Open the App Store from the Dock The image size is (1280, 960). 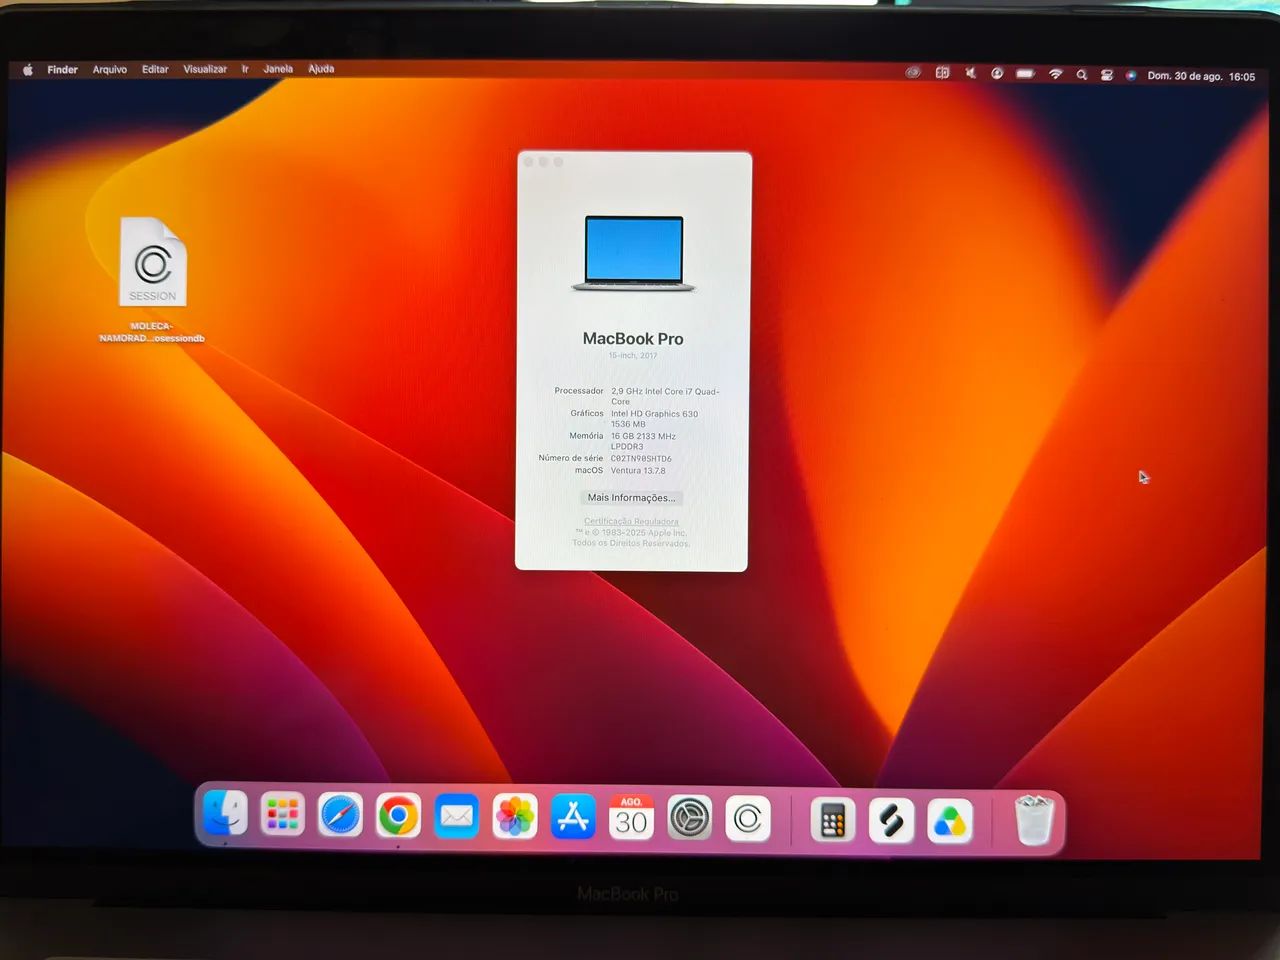(x=573, y=817)
